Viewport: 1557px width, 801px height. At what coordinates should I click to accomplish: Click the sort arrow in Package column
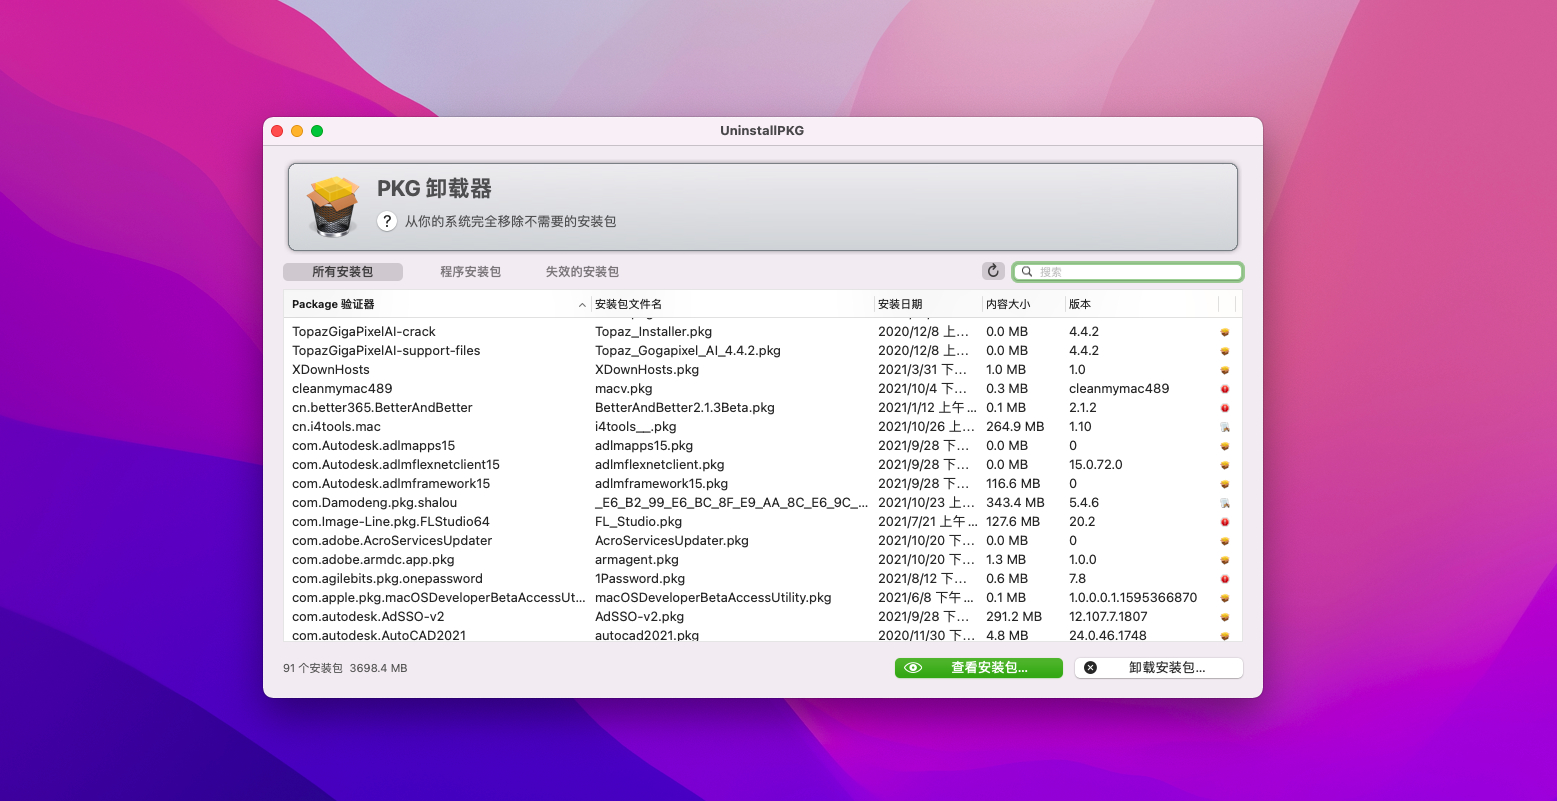(x=582, y=304)
